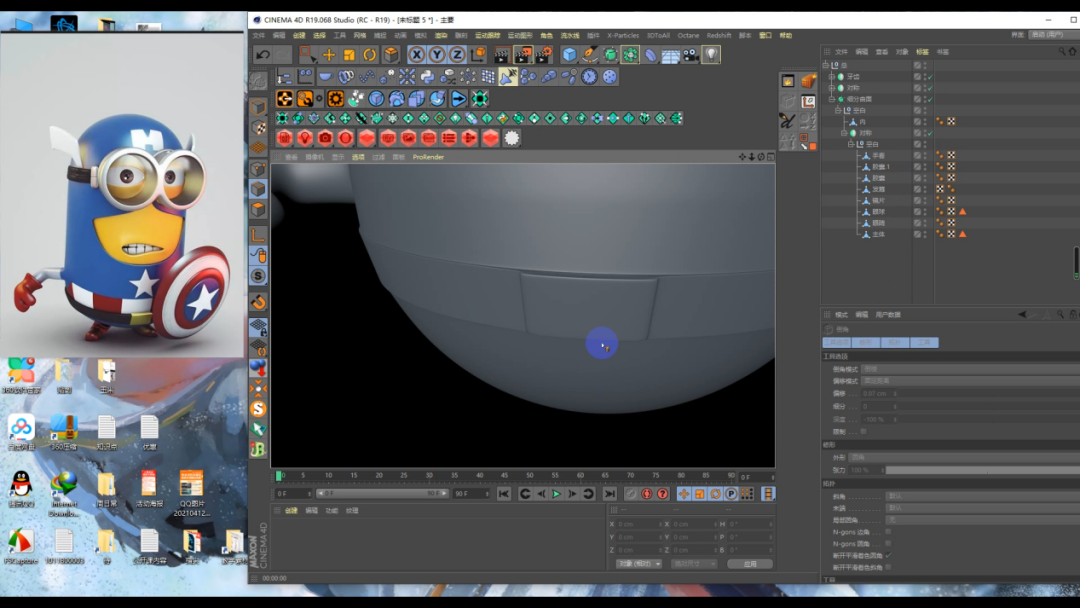Click the Floor grid icon in toolbar

tap(671, 54)
